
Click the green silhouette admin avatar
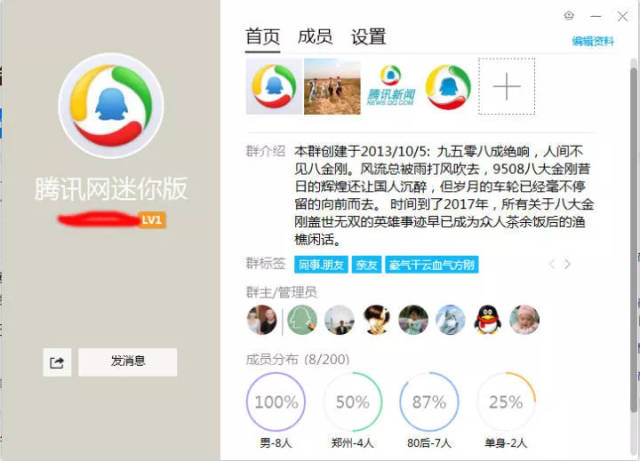[302, 320]
